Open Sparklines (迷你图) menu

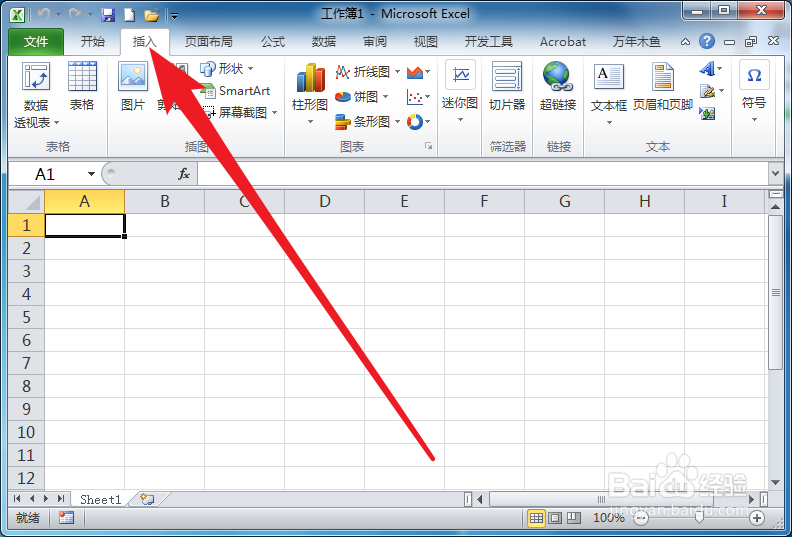[460, 92]
